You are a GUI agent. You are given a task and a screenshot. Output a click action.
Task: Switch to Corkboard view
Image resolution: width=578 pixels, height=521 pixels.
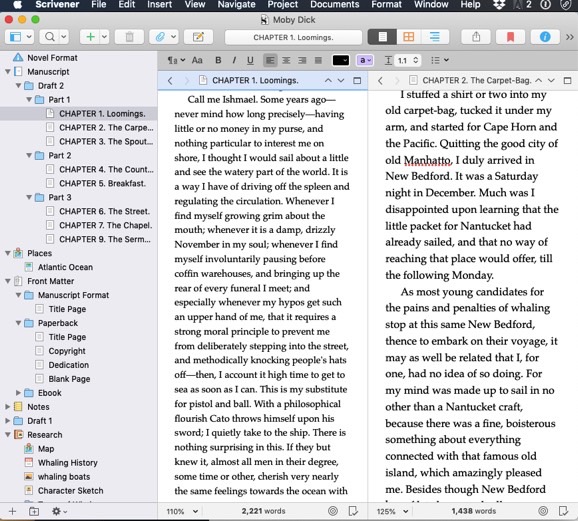point(408,37)
